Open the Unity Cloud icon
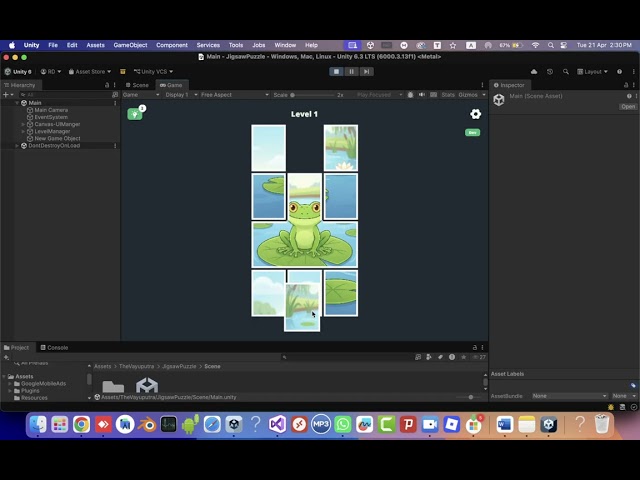This screenshot has height=480, width=640. (534, 71)
